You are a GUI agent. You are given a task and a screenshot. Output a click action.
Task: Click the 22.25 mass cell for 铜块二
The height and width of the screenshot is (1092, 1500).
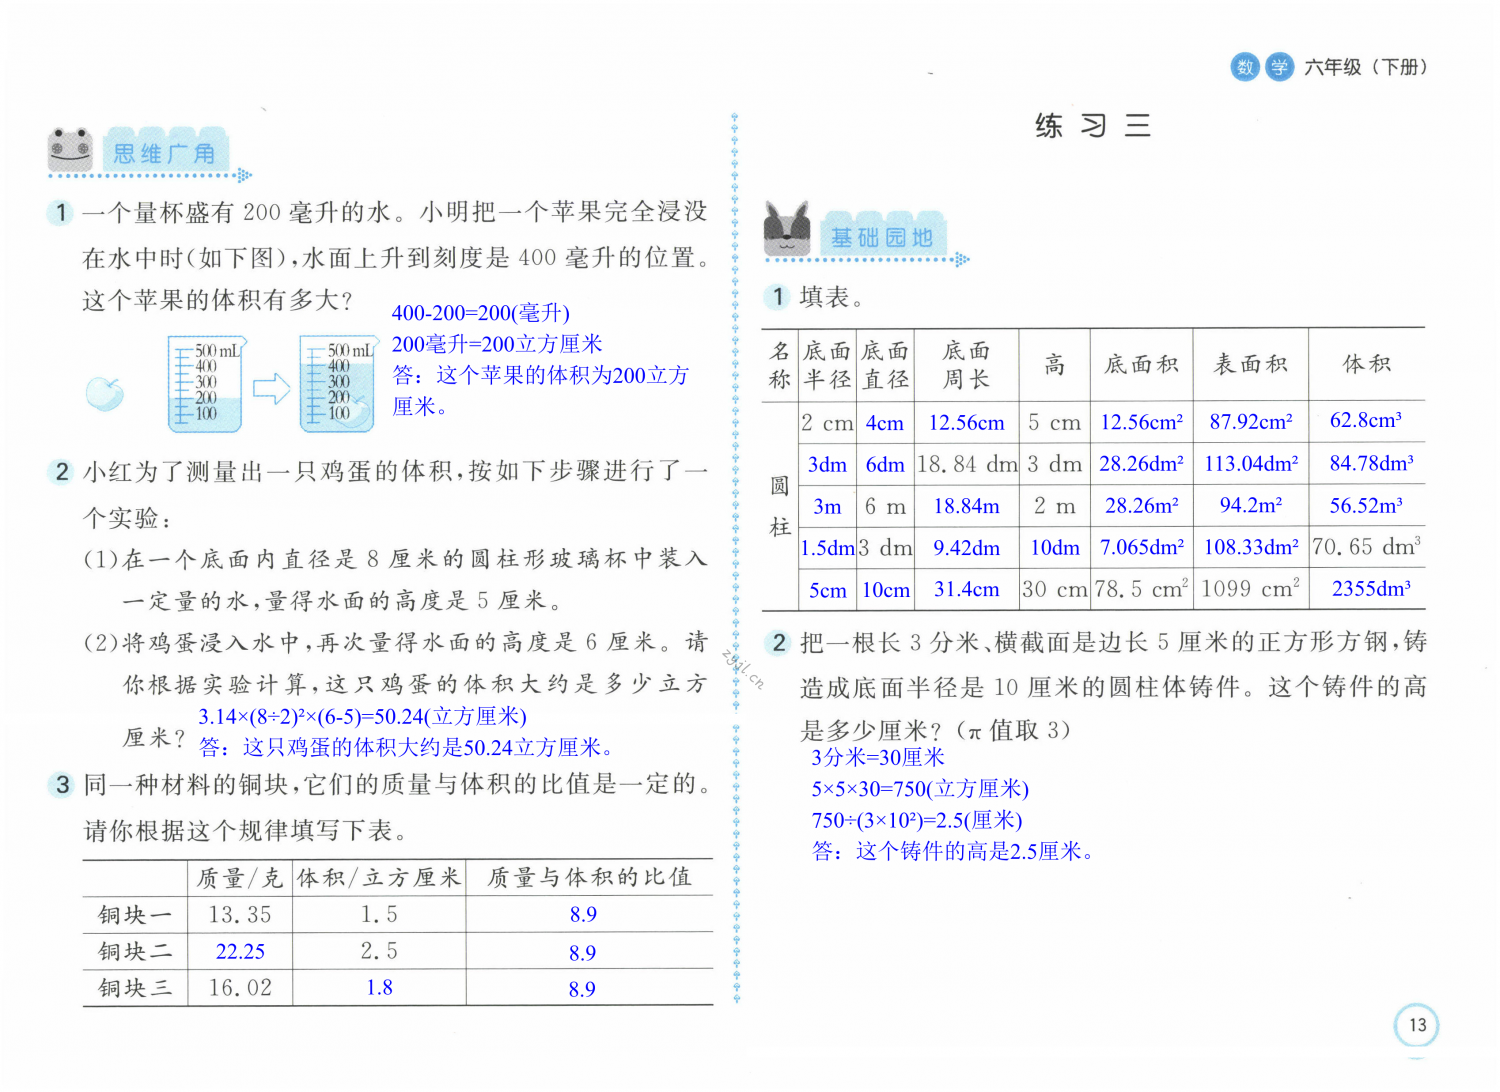click(240, 951)
